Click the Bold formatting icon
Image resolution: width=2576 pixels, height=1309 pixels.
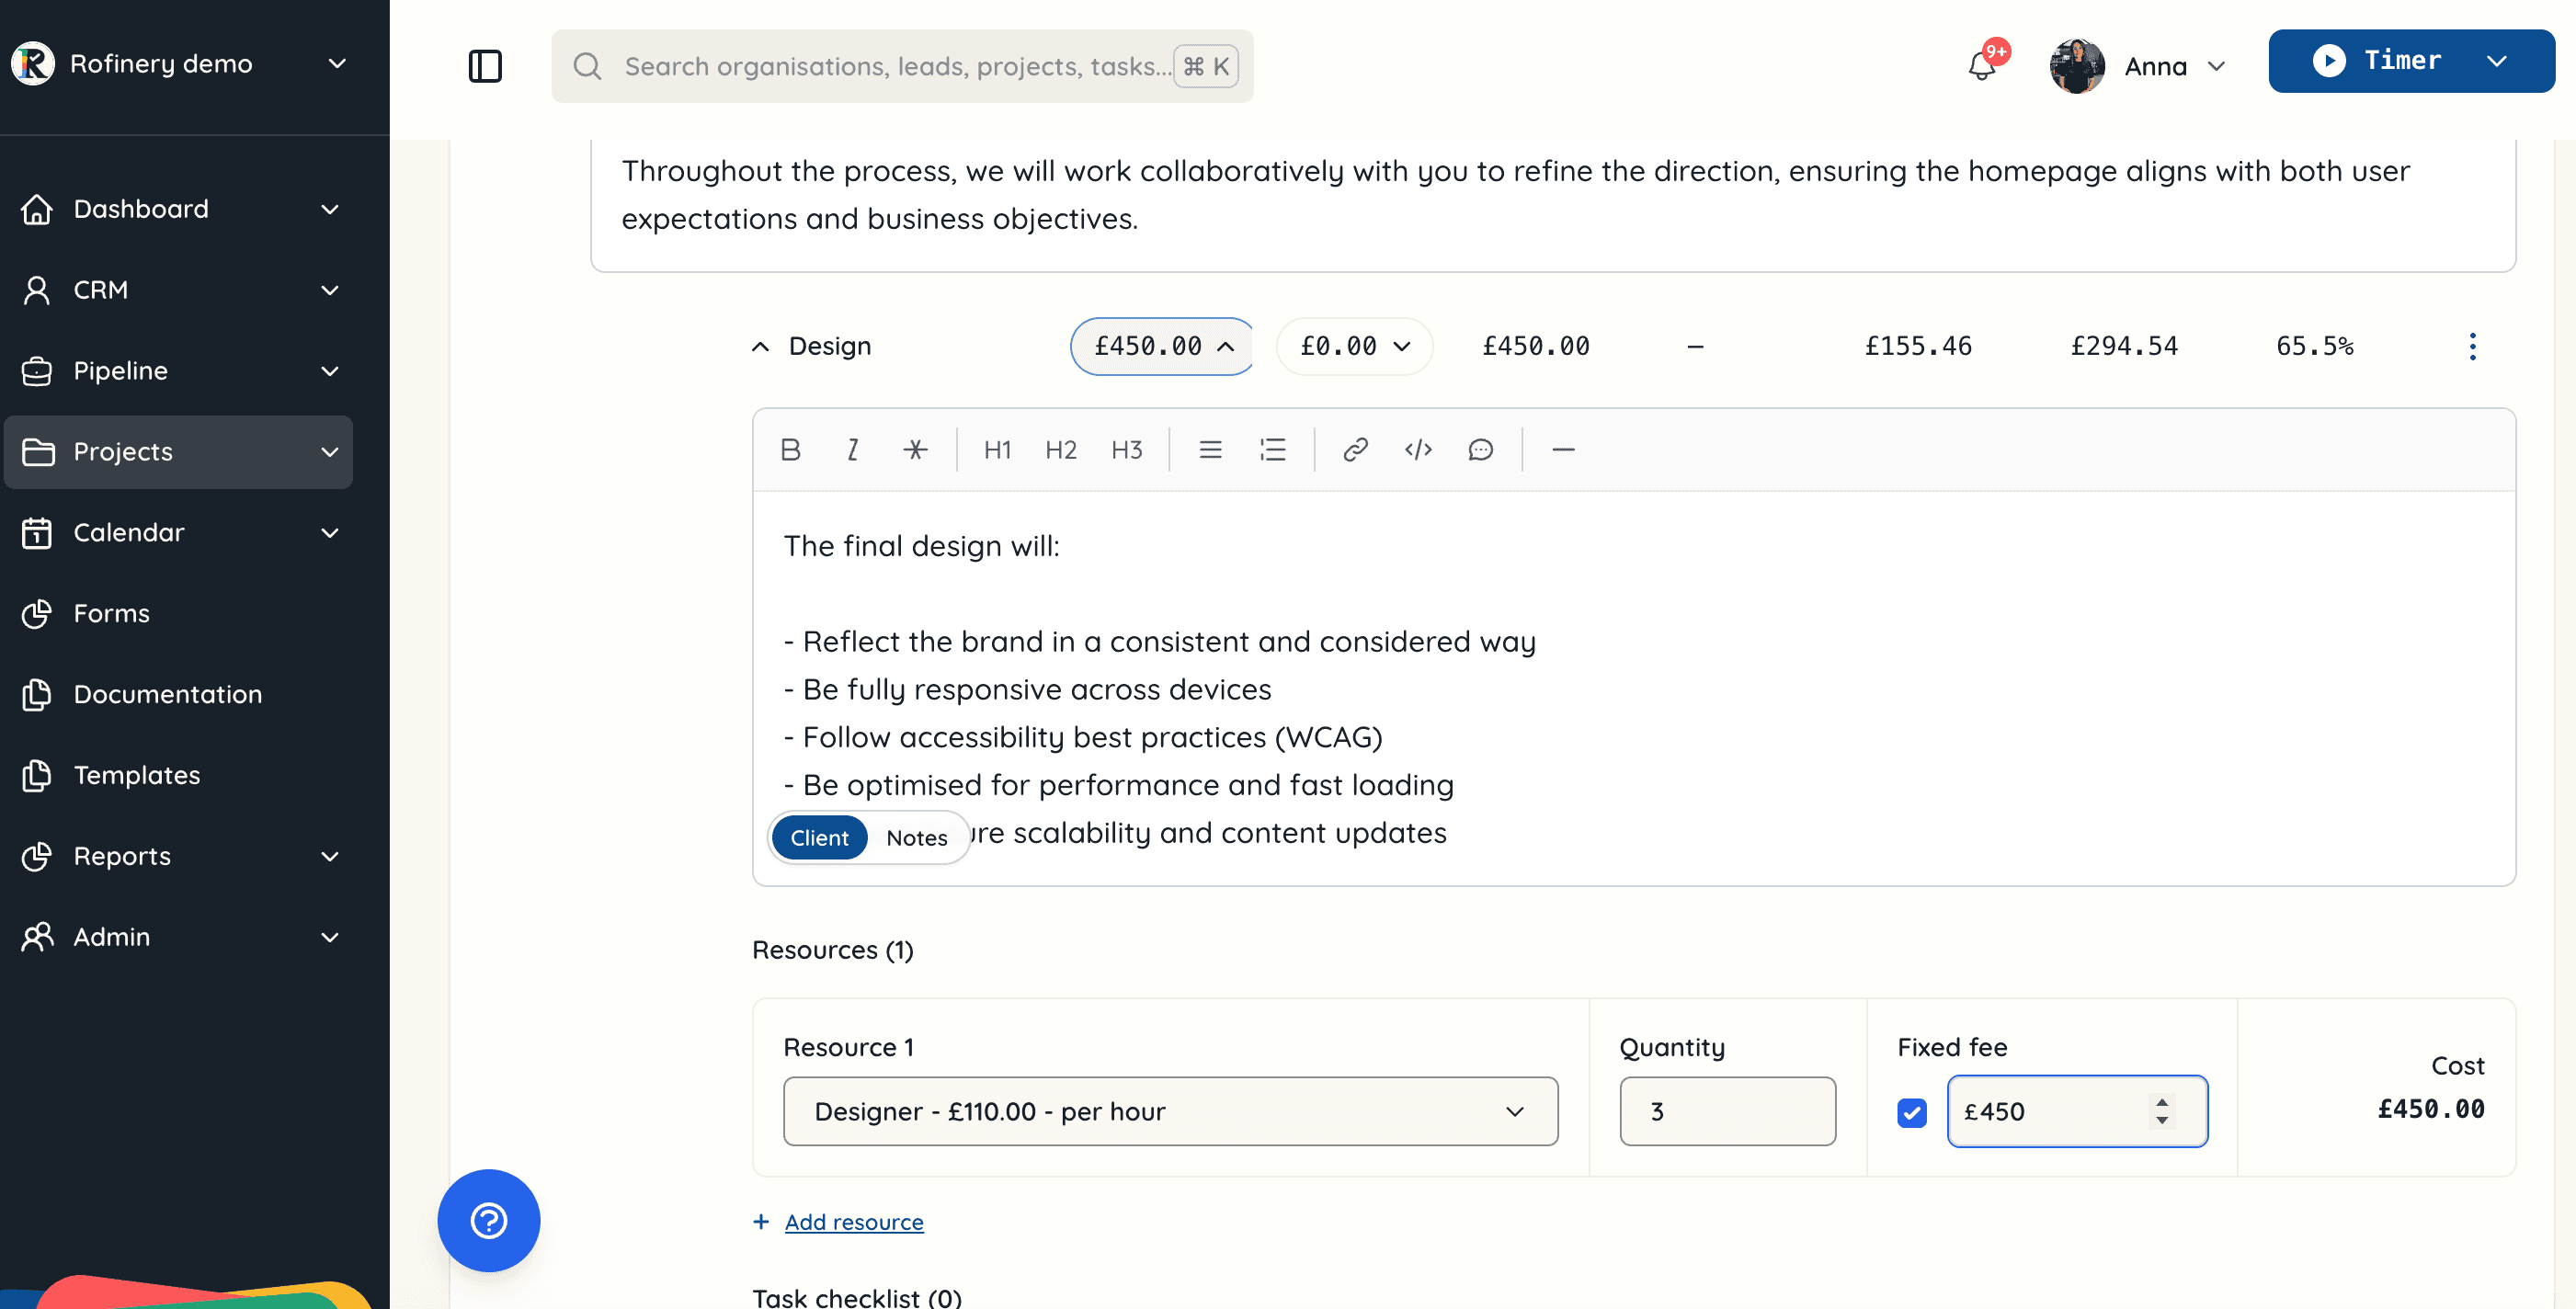coord(790,450)
